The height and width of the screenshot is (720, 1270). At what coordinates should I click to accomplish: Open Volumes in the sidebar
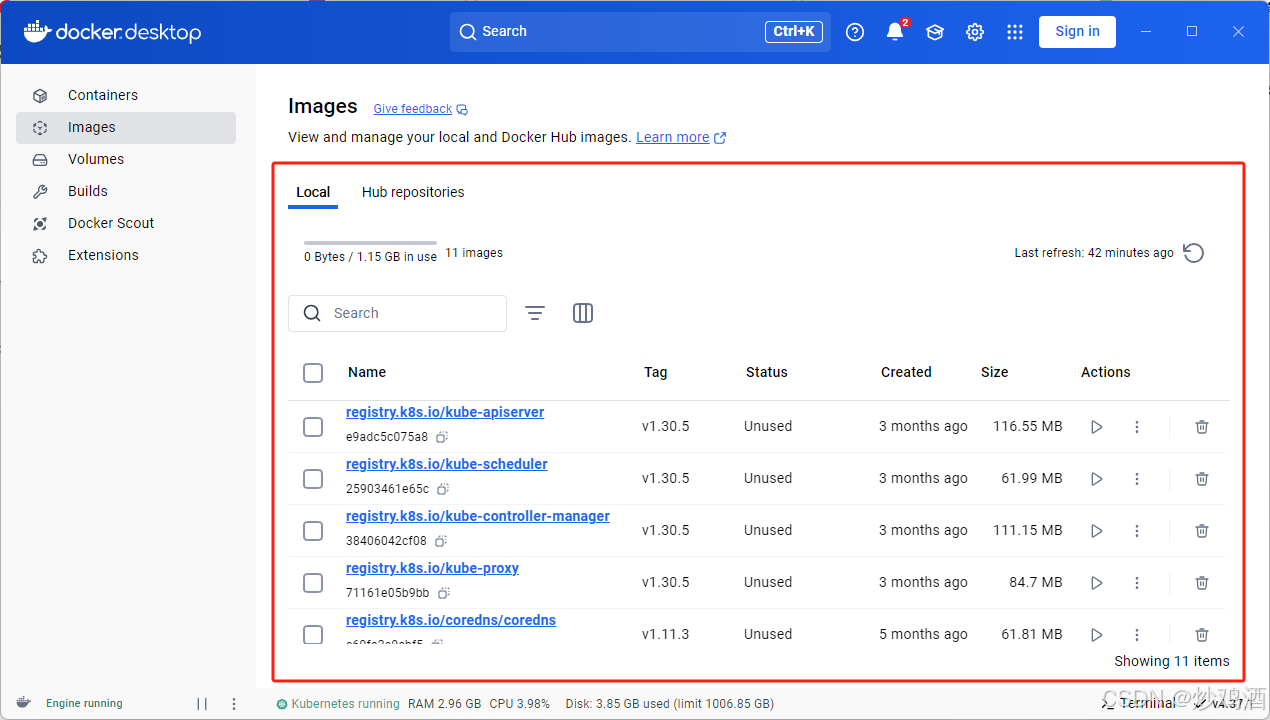(x=126, y=159)
